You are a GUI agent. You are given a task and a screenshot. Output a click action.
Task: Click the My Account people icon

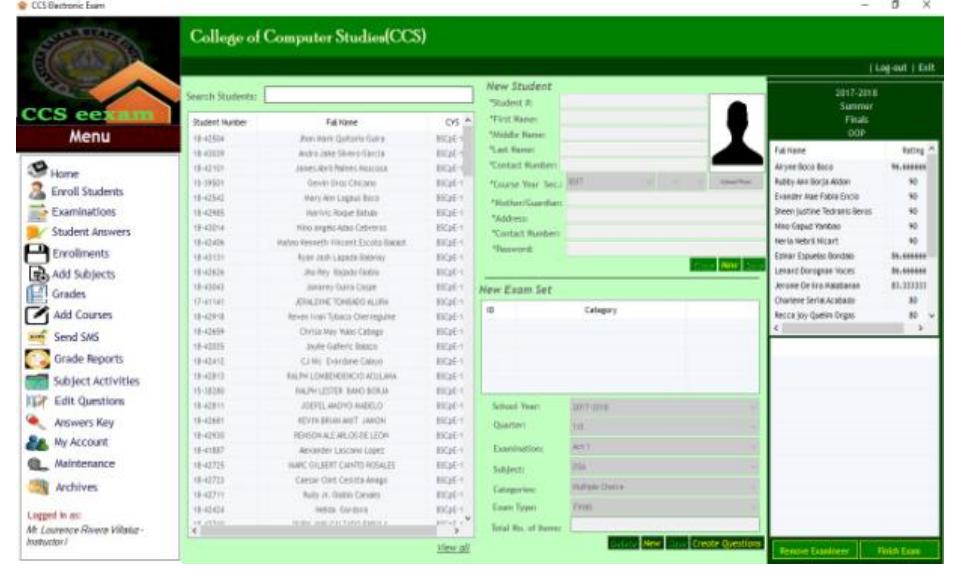point(37,442)
